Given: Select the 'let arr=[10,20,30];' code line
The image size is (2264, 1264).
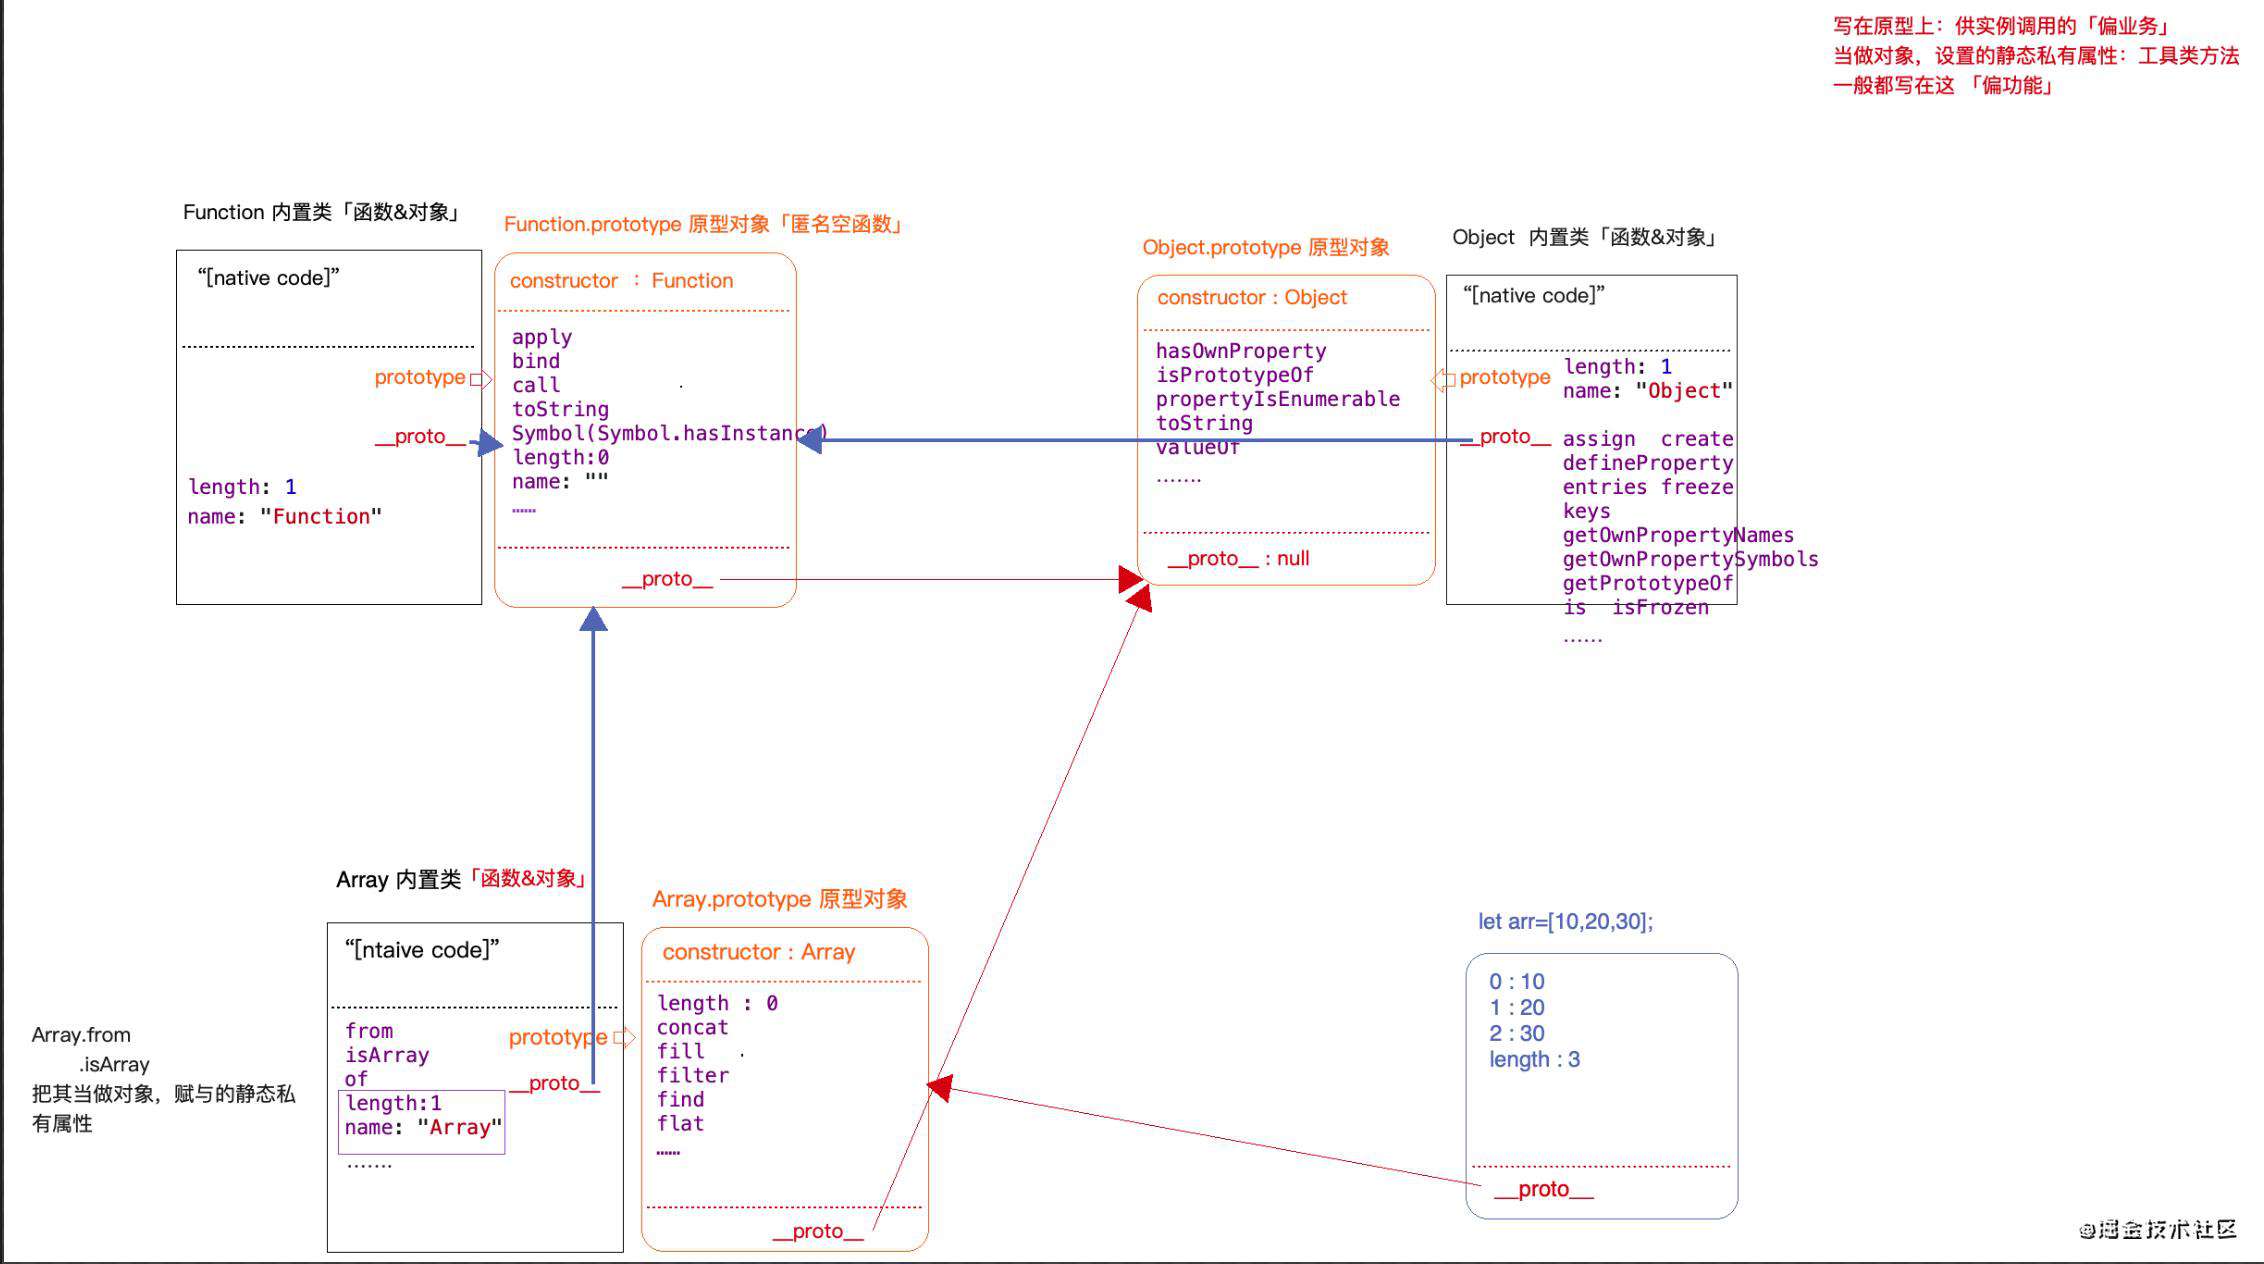Looking at the screenshot, I should pos(1565,921).
